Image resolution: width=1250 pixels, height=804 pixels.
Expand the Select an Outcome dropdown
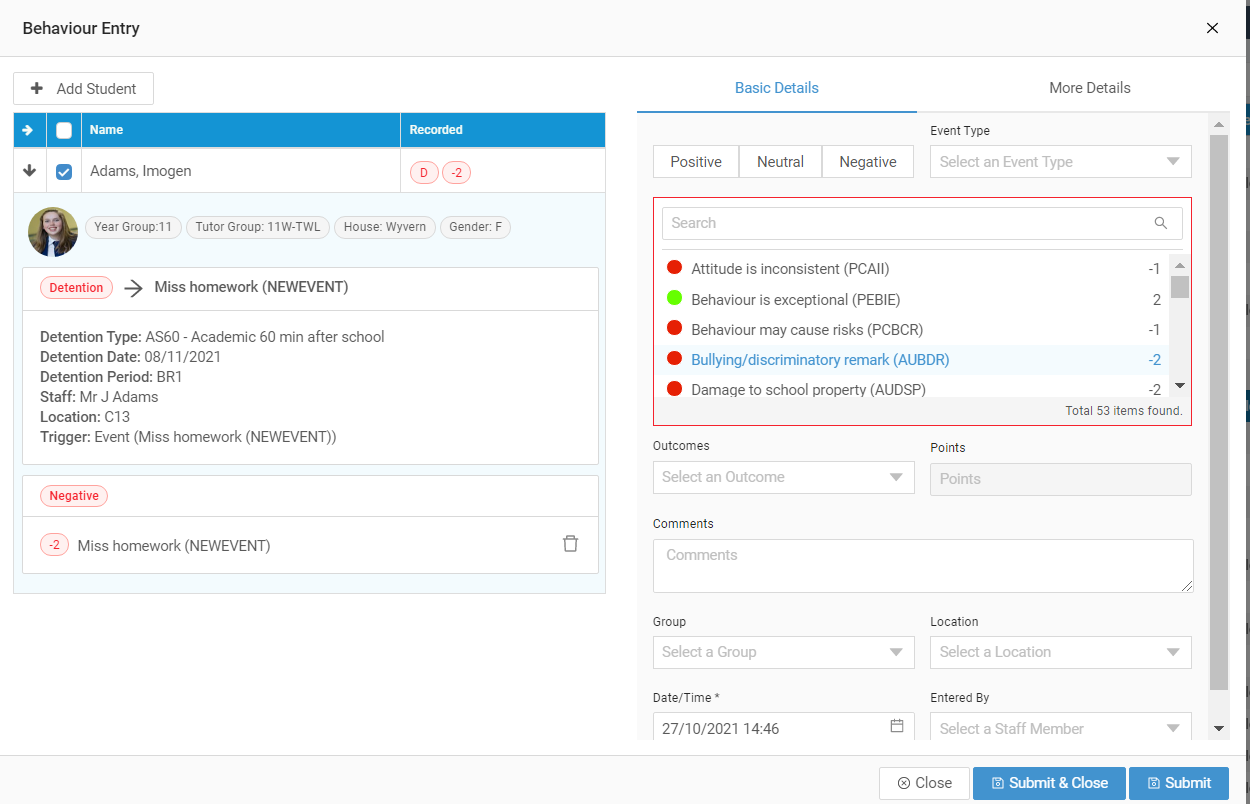[x=783, y=477]
